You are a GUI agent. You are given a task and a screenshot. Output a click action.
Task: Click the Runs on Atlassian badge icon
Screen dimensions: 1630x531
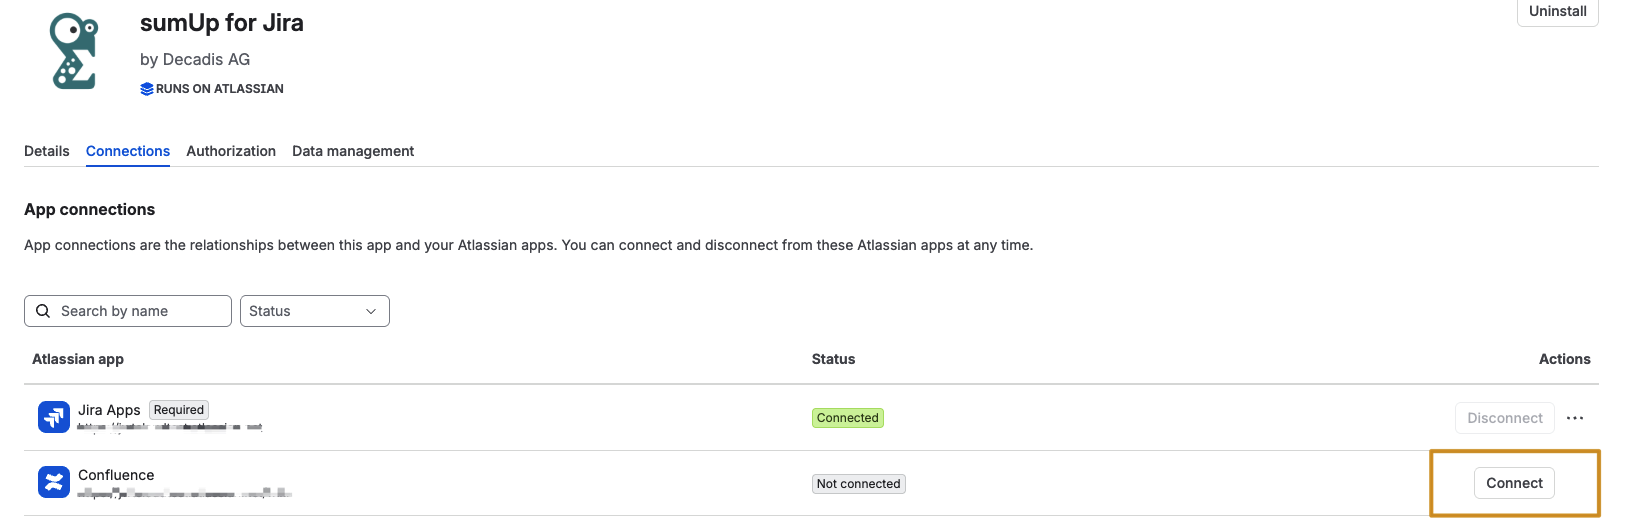(x=147, y=89)
